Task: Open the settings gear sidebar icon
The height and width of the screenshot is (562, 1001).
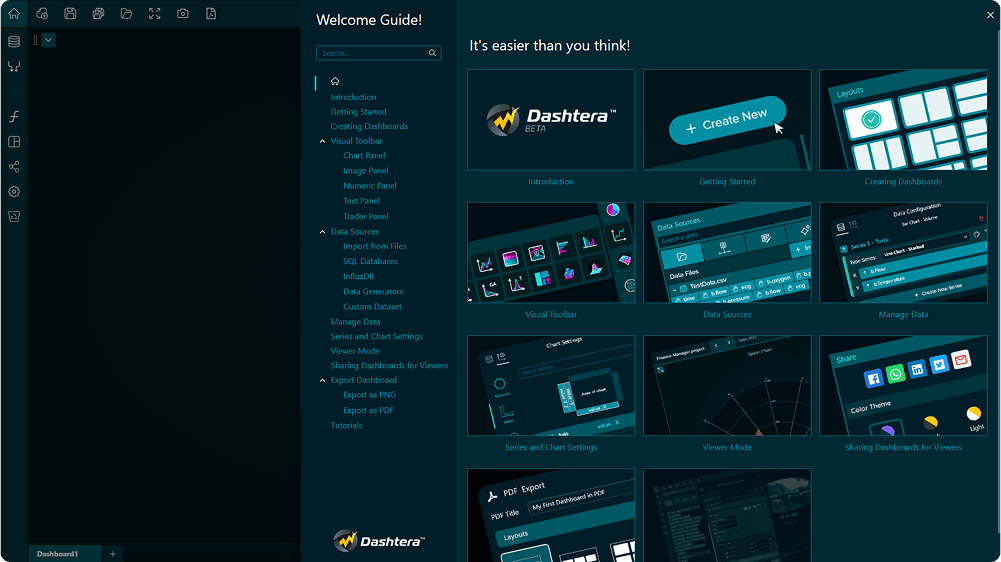Action: [14, 192]
